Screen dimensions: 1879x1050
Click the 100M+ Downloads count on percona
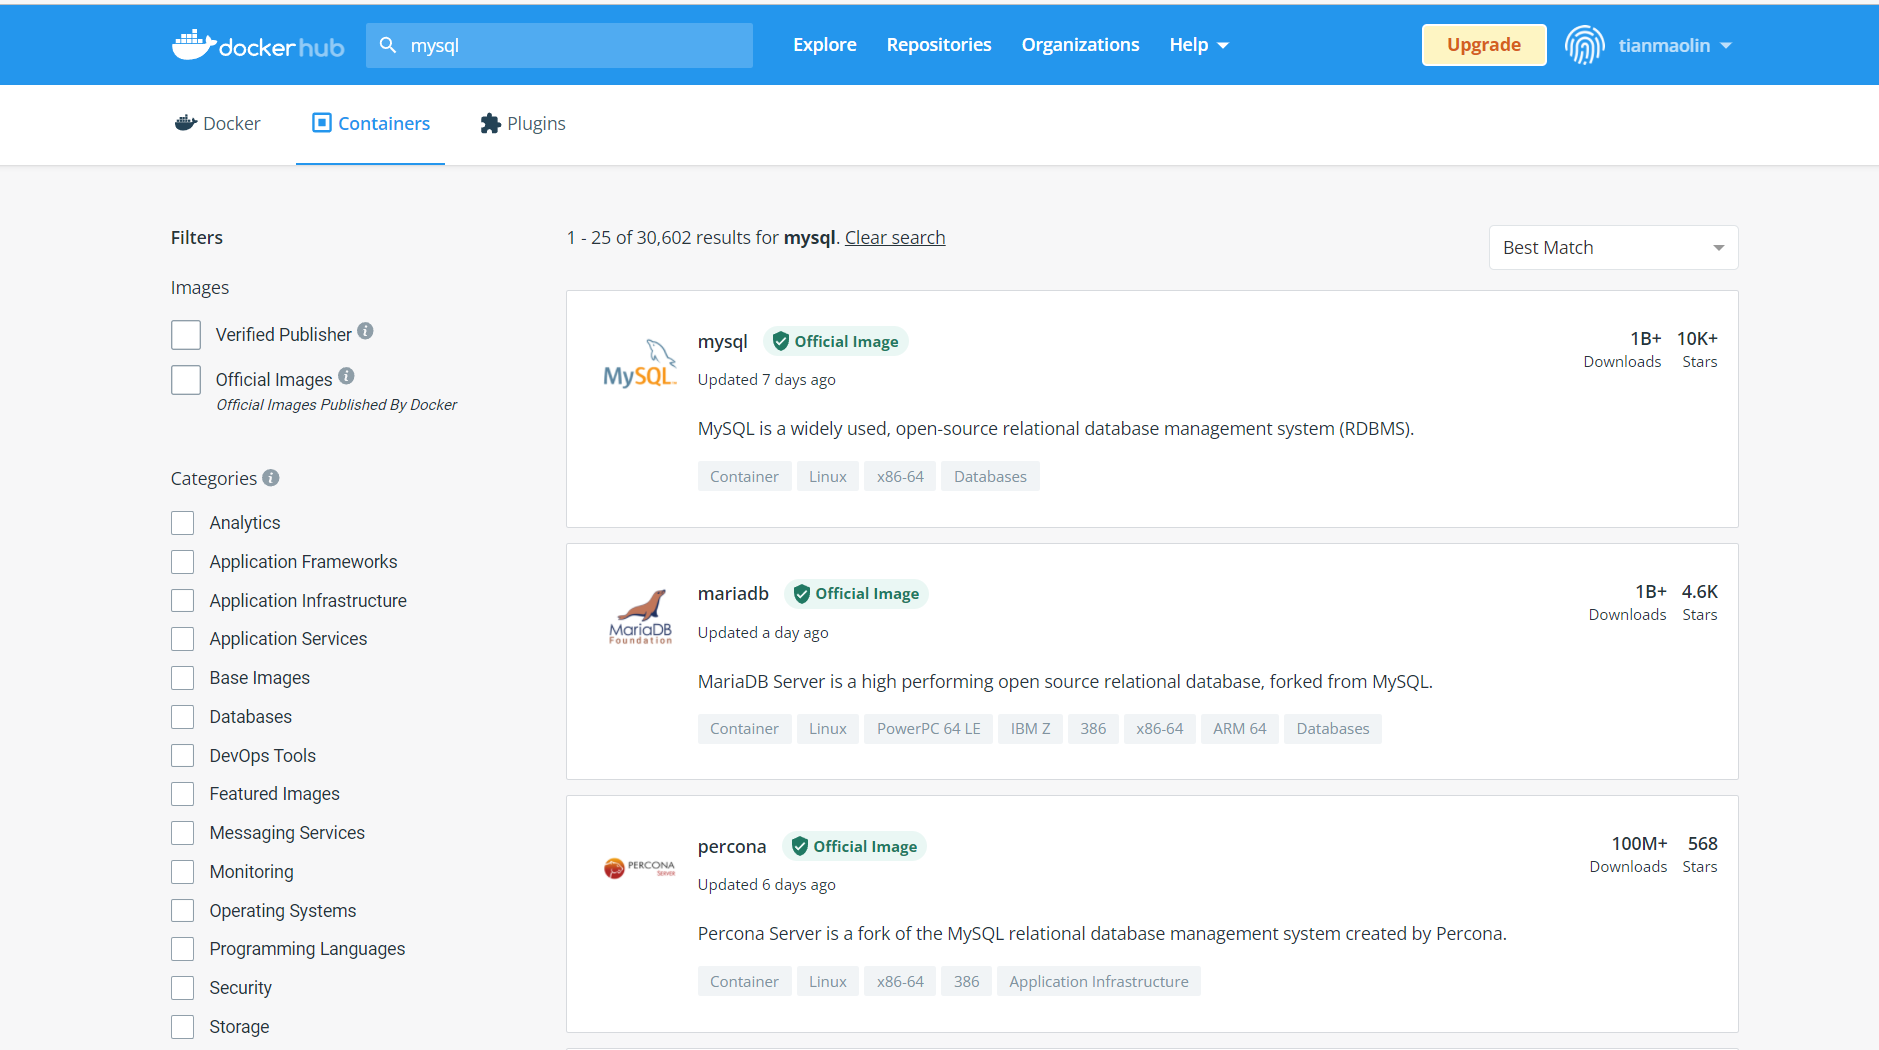1639,844
